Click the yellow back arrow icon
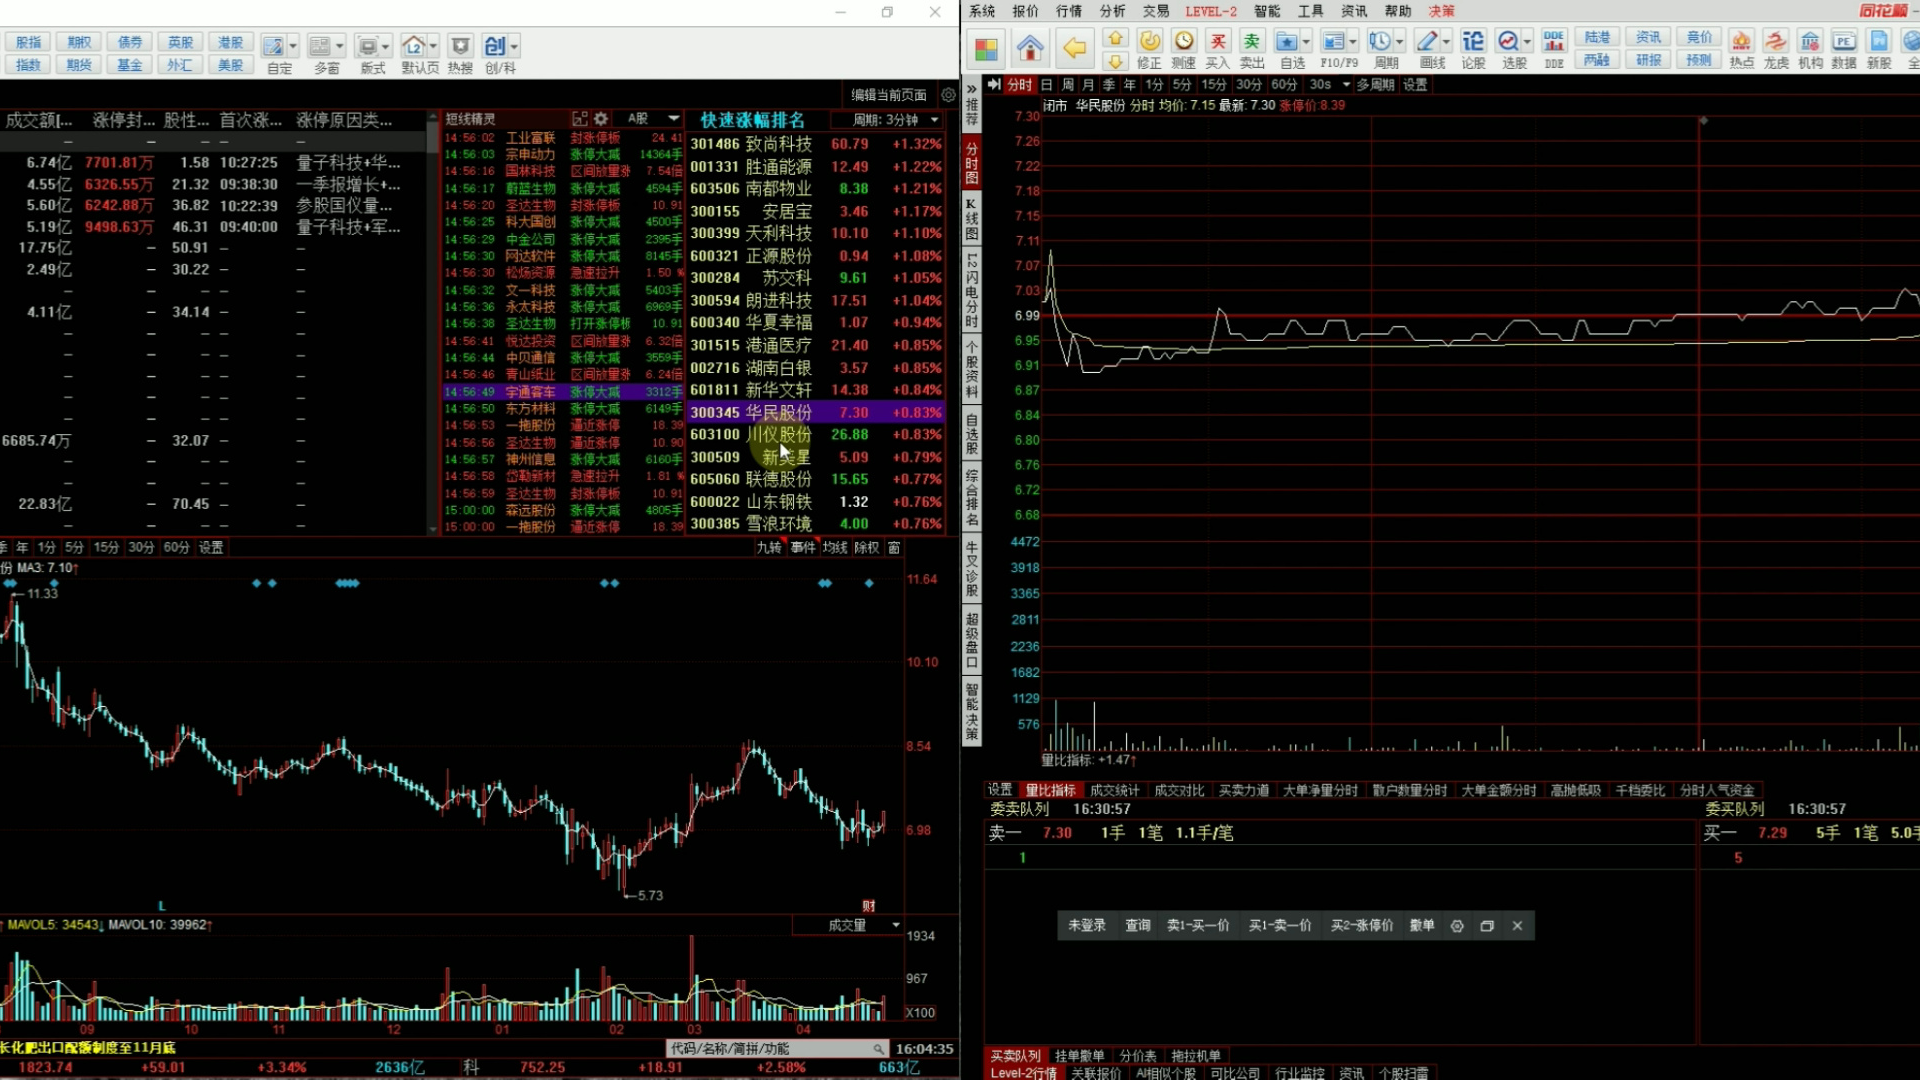This screenshot has width=1920, height=1080. pyautogui.click(x=1074, y=47)
